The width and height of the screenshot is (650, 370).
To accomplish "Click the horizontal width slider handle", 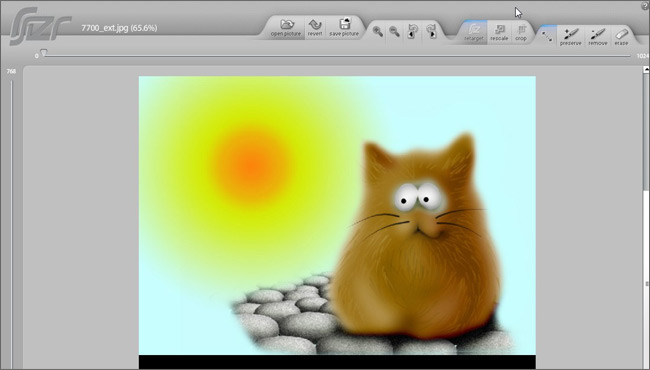I will pos(44,53).
